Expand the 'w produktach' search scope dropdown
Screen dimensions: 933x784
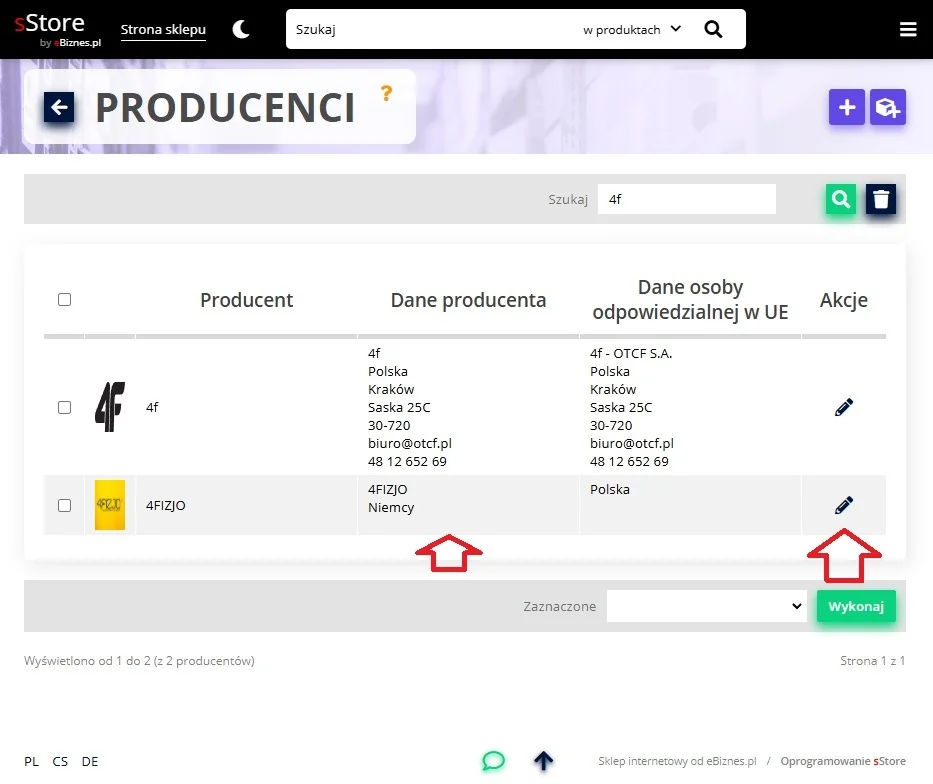click(631, 29)
